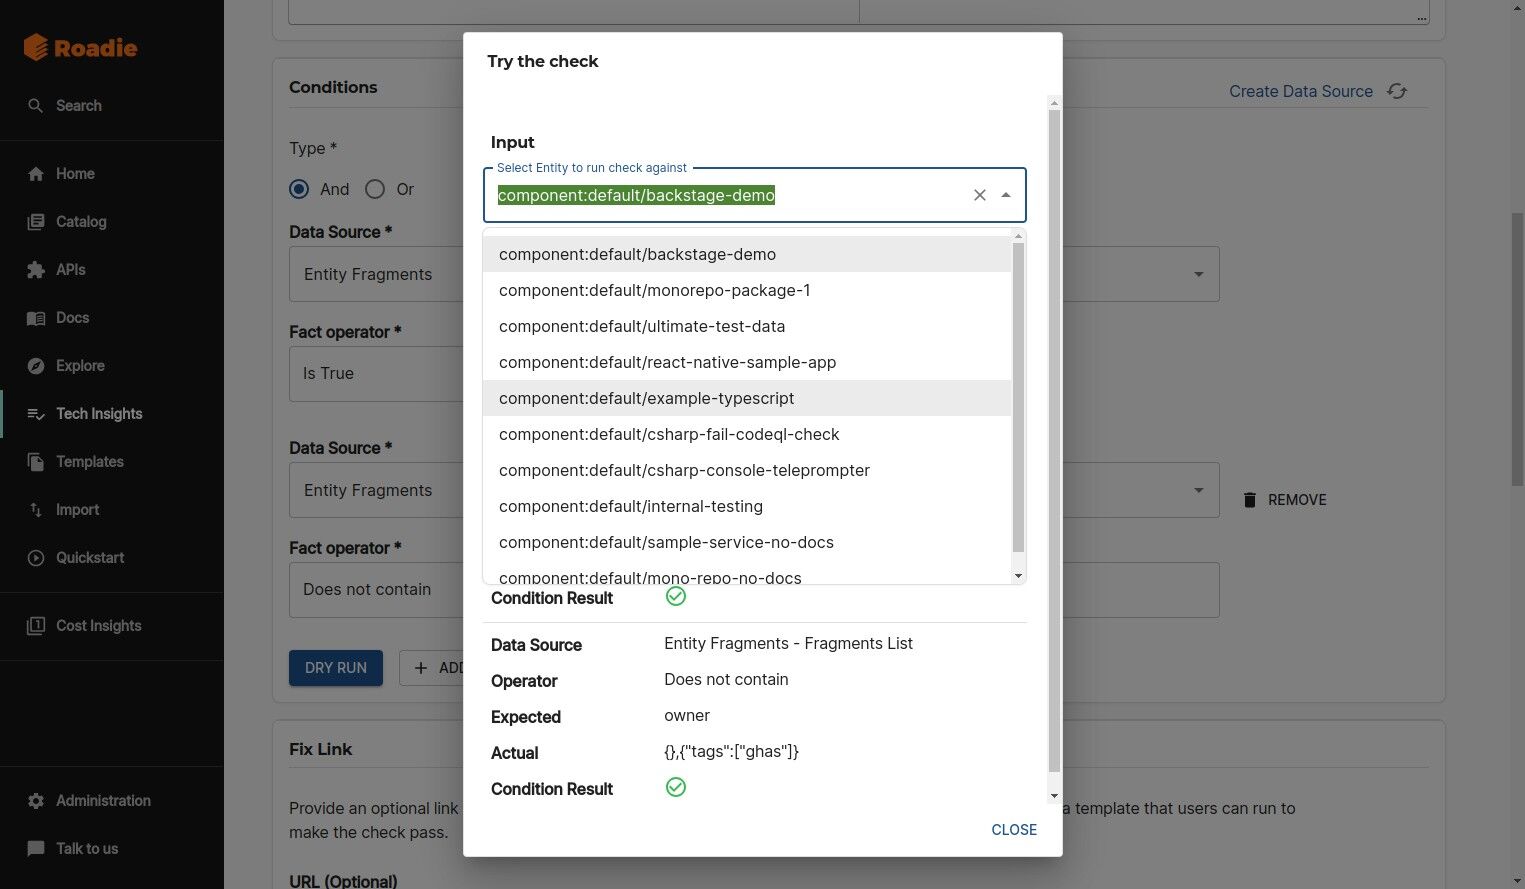The height and width of the screenshot is (889, 1525).
Task: Click the APIs puzzle-piece icon
Action: (36, 270)
